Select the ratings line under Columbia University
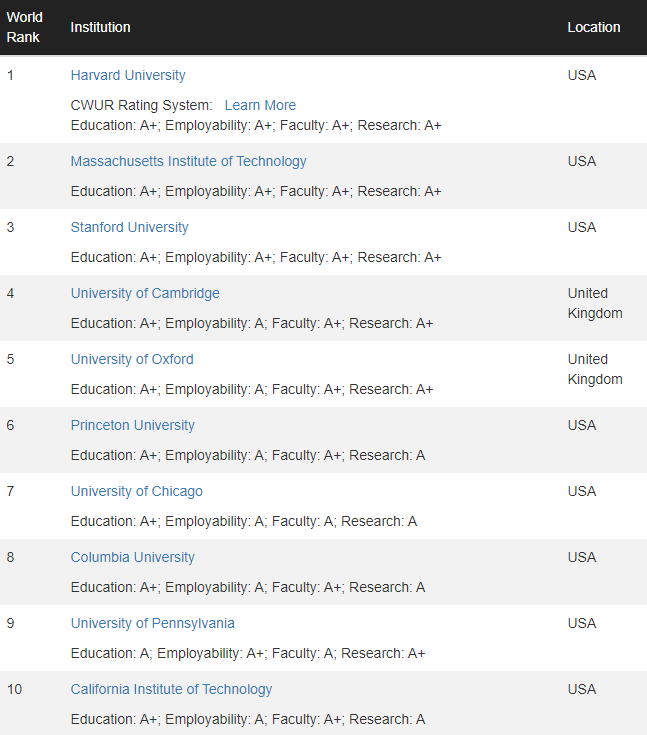The height and width of the screenshot is (735, 647). coord(248,587)
